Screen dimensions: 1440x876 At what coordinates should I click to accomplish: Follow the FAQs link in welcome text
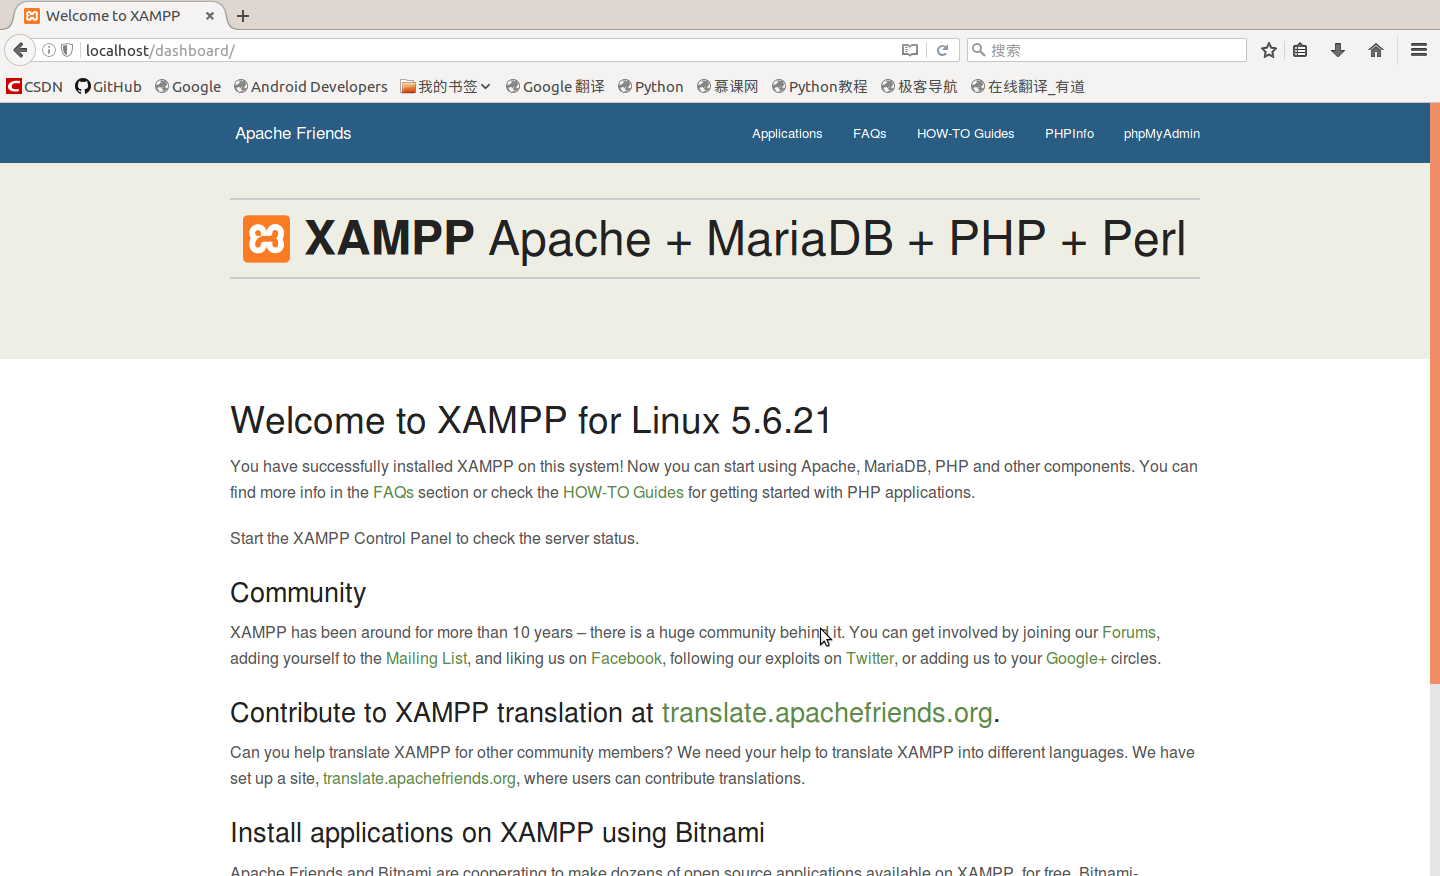point(393,492)
